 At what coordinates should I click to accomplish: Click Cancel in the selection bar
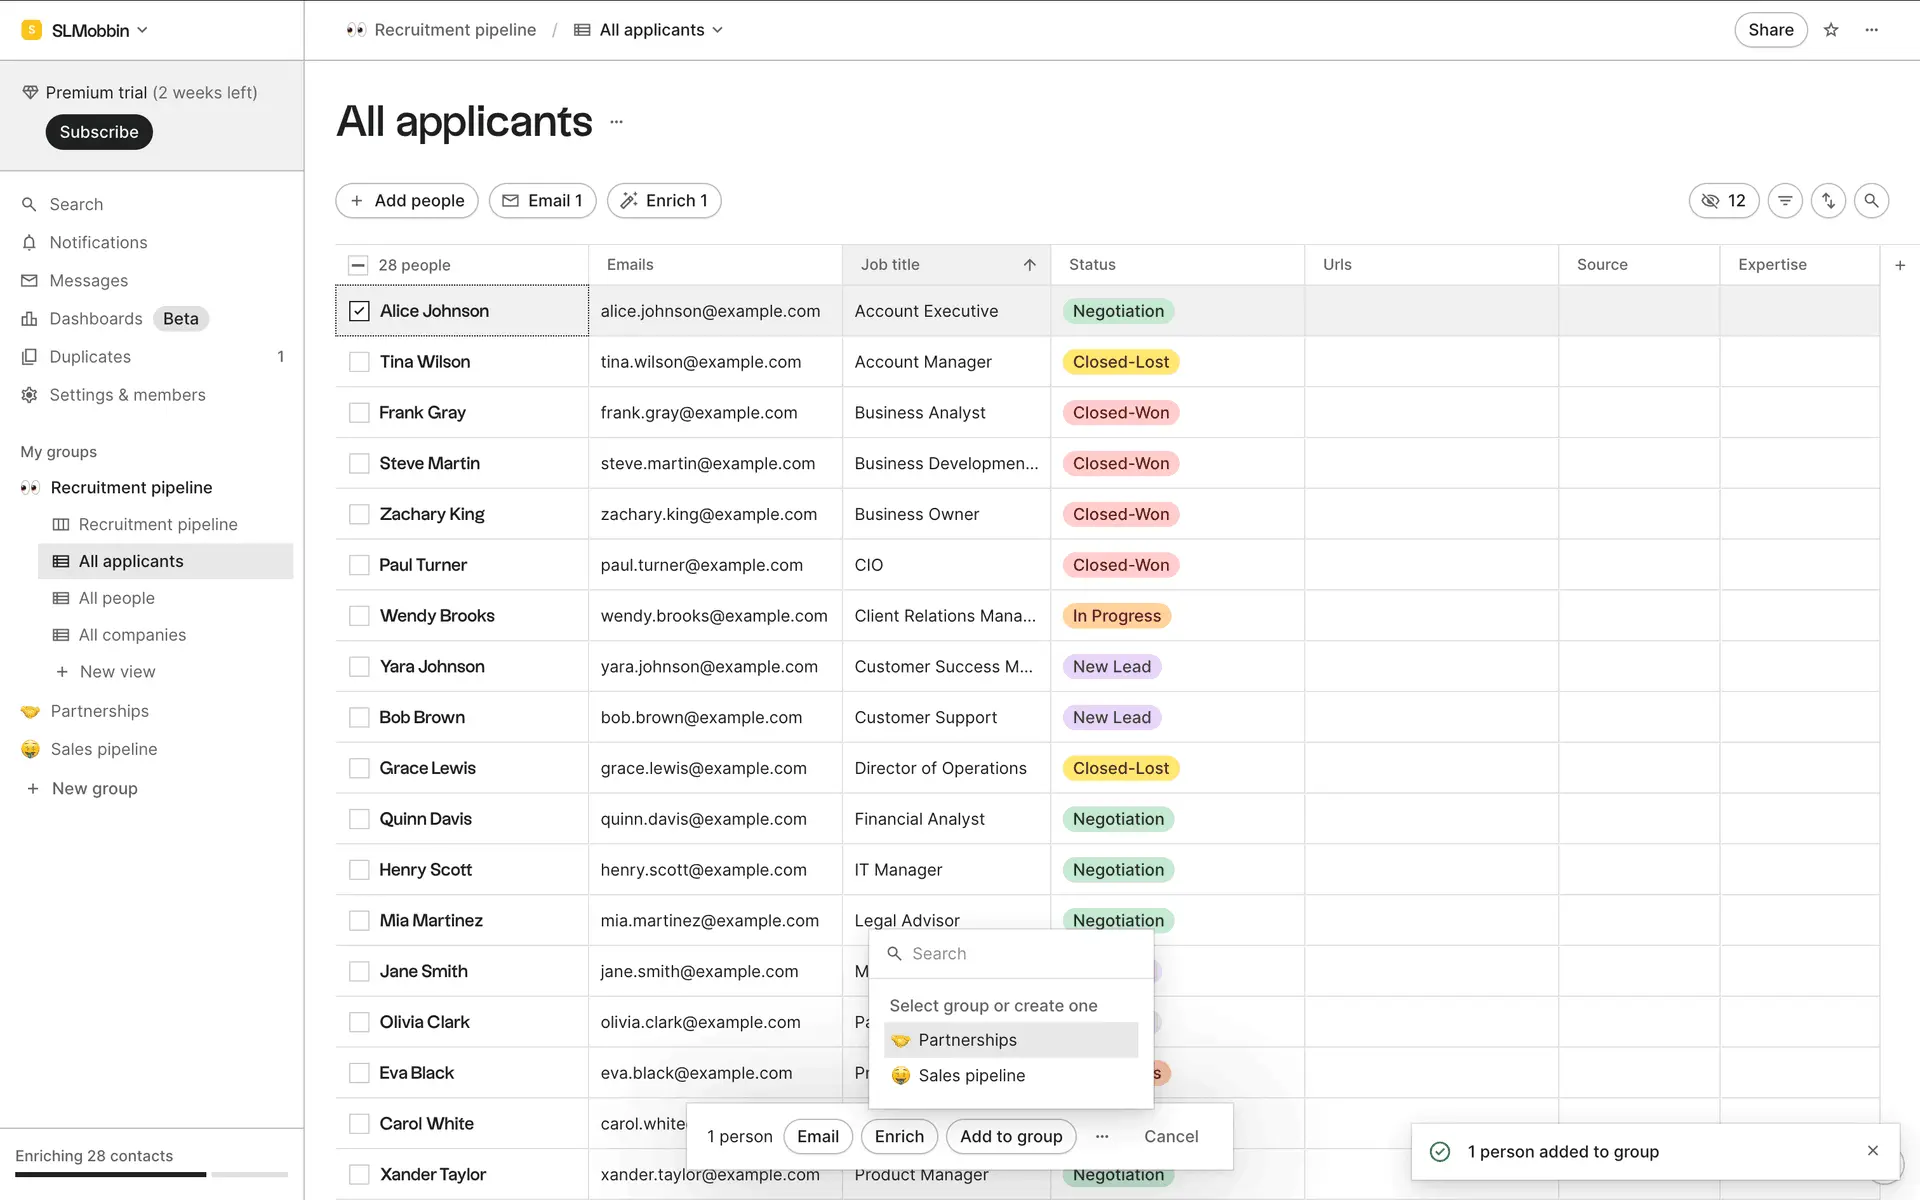tap(1171, 1136)
